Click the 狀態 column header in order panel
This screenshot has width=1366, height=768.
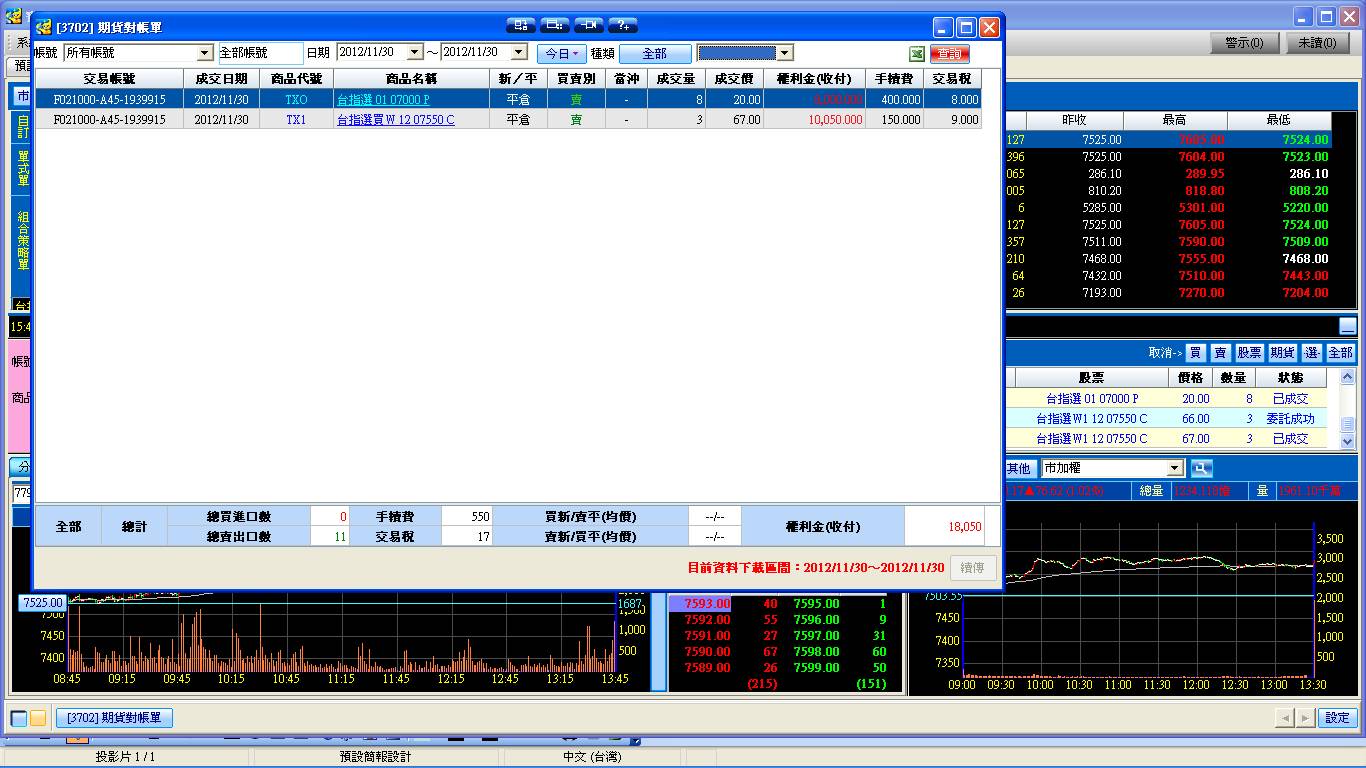[1291, 378]
